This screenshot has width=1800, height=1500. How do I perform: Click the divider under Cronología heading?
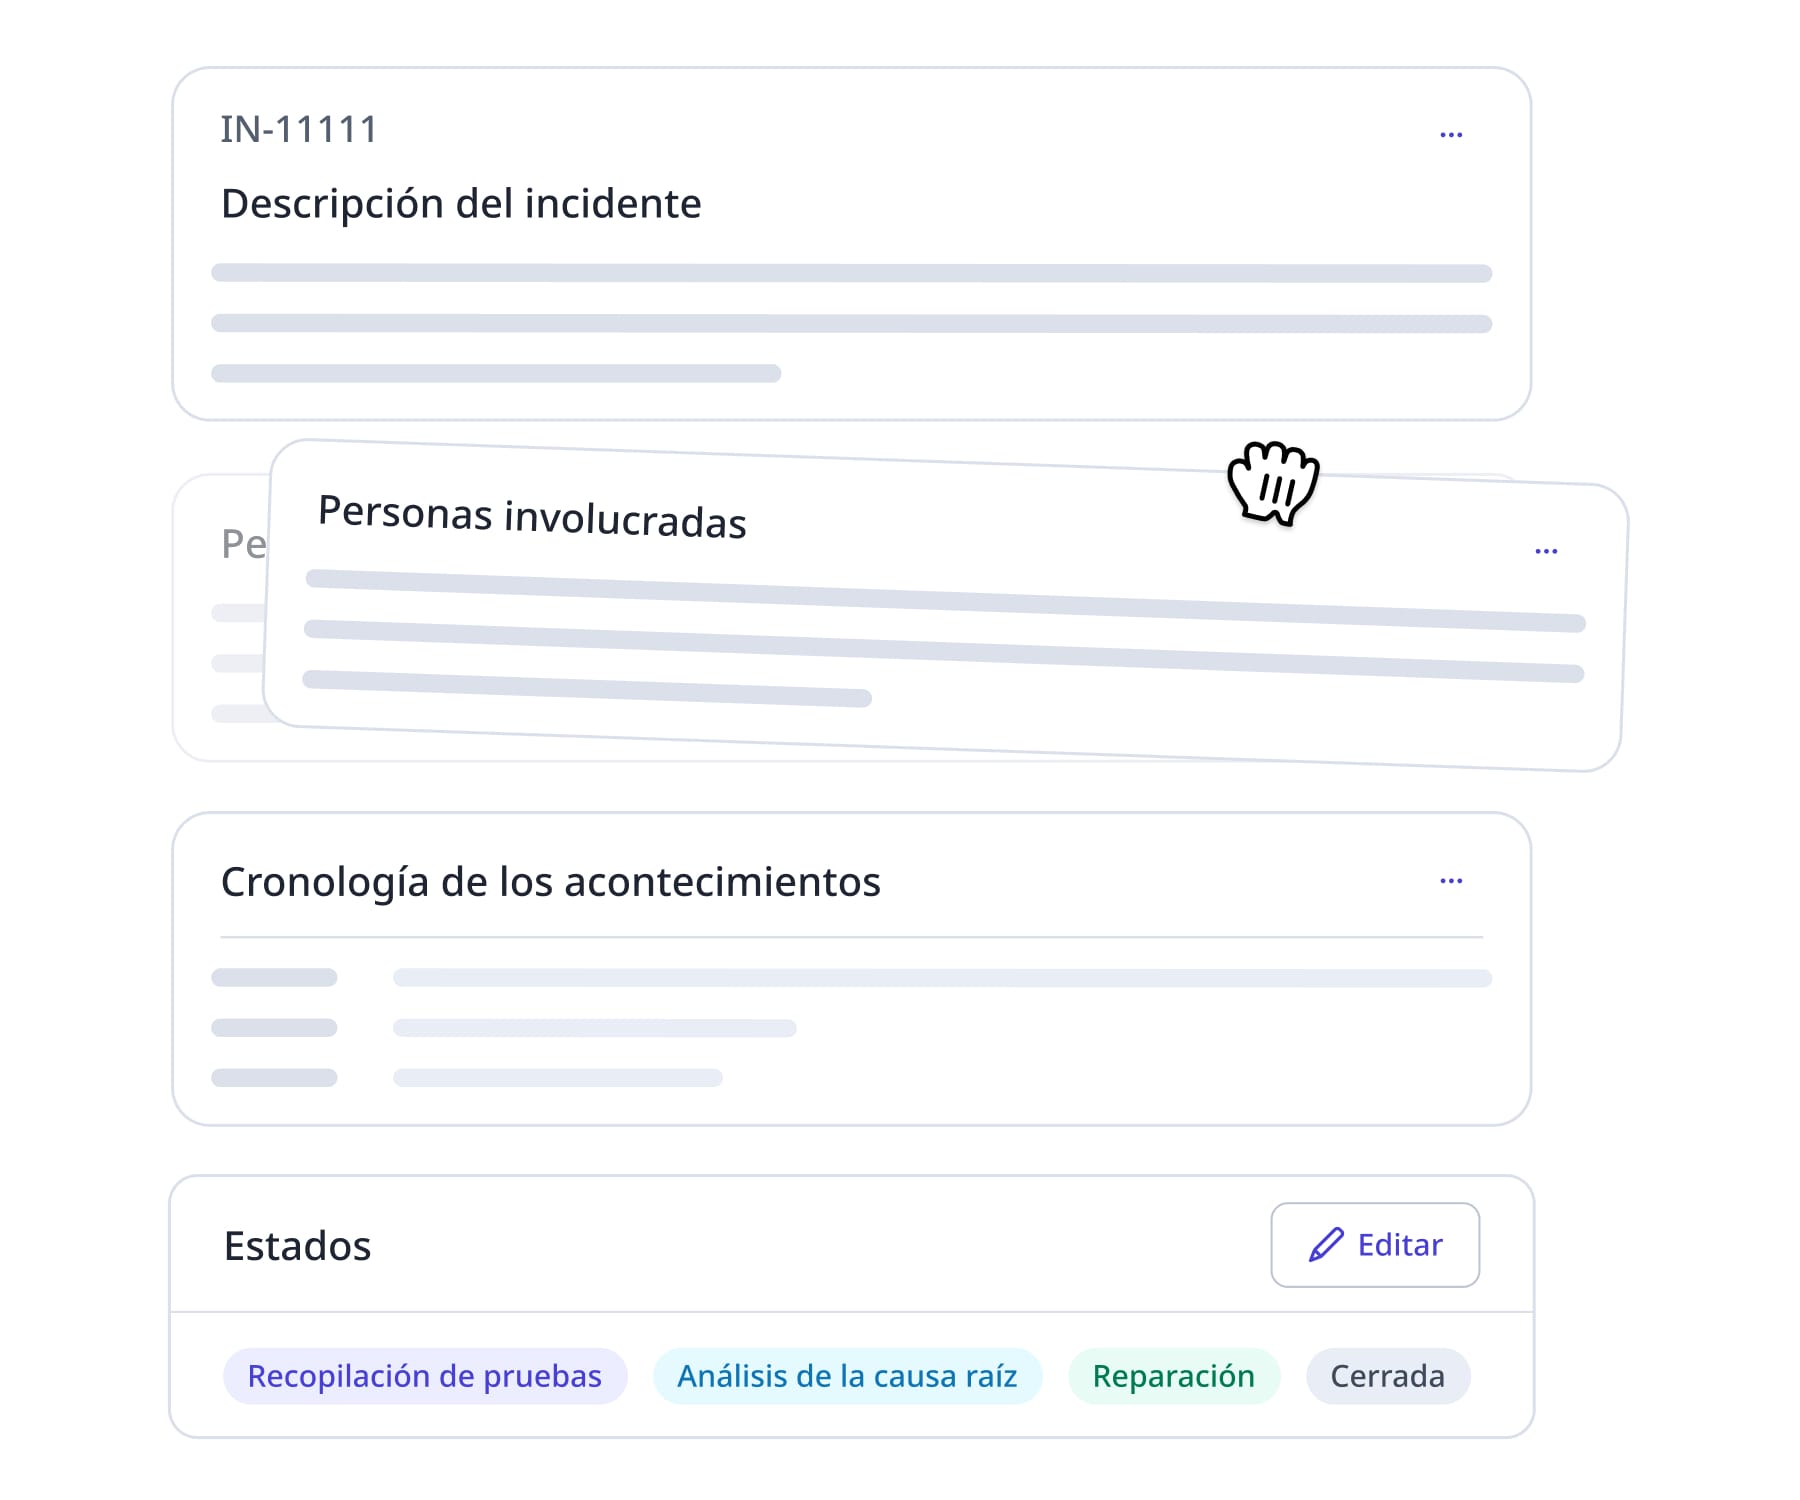click(850, 937)
